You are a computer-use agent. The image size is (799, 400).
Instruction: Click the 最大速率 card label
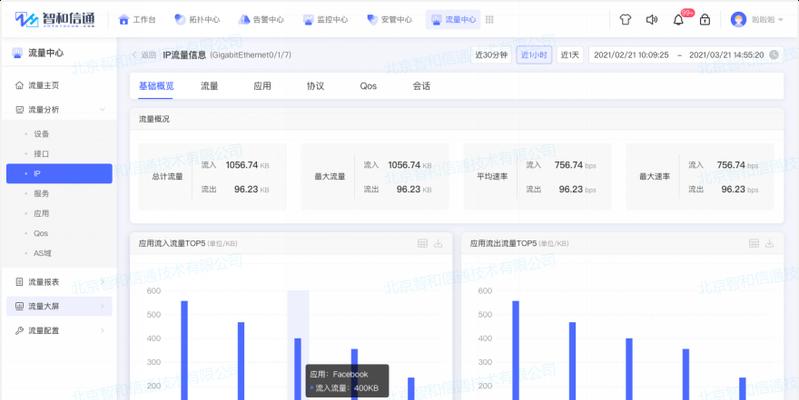point(655,177)
